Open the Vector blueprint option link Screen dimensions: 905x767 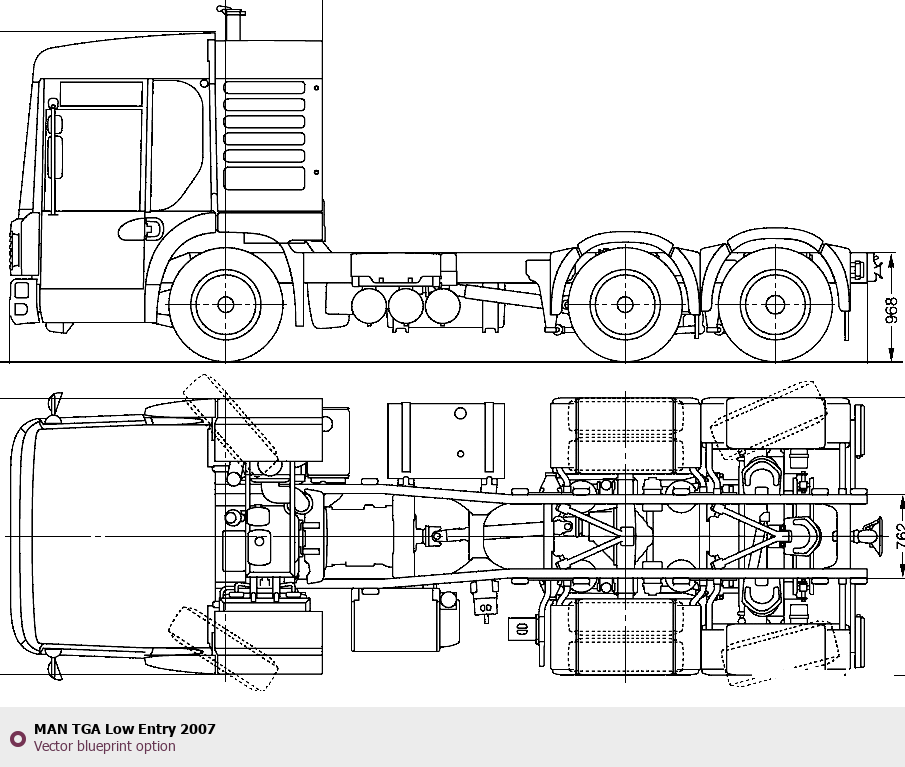point(104,746)
